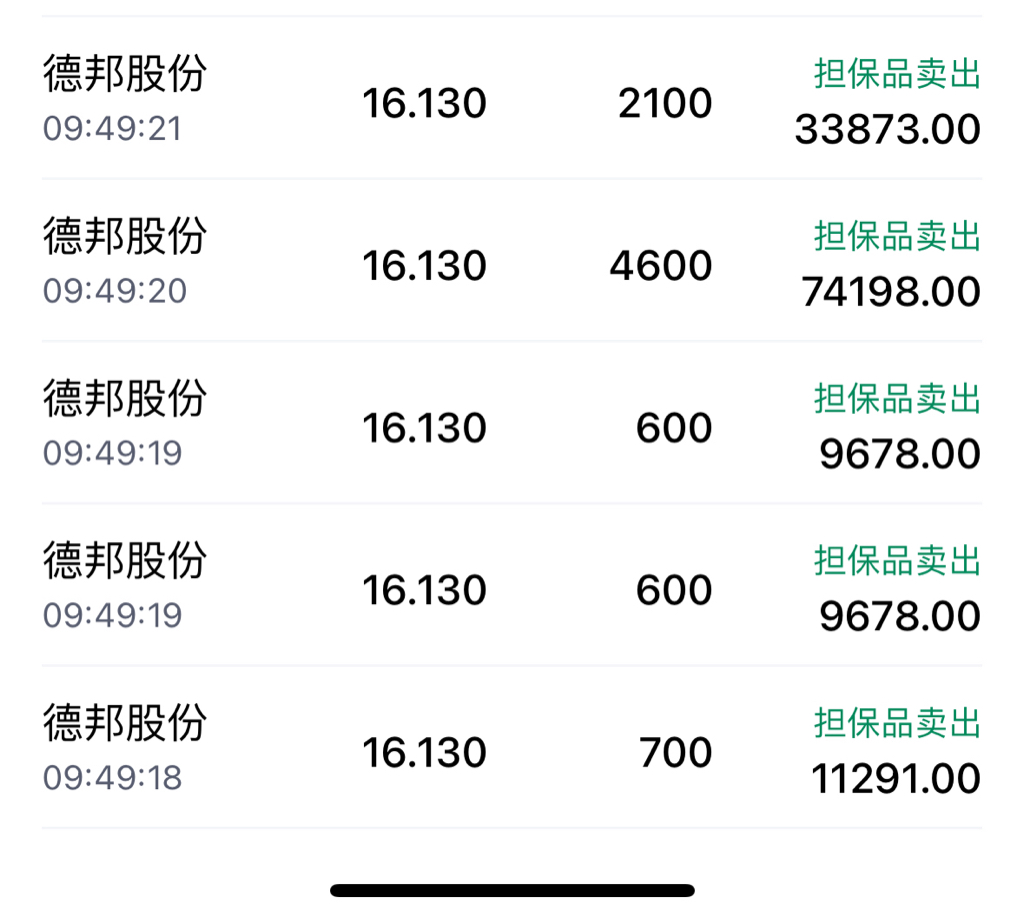This screenshot has height=919, width=1024.
Task: Select the quantity 4600 entry
Action: click(661, 266)
